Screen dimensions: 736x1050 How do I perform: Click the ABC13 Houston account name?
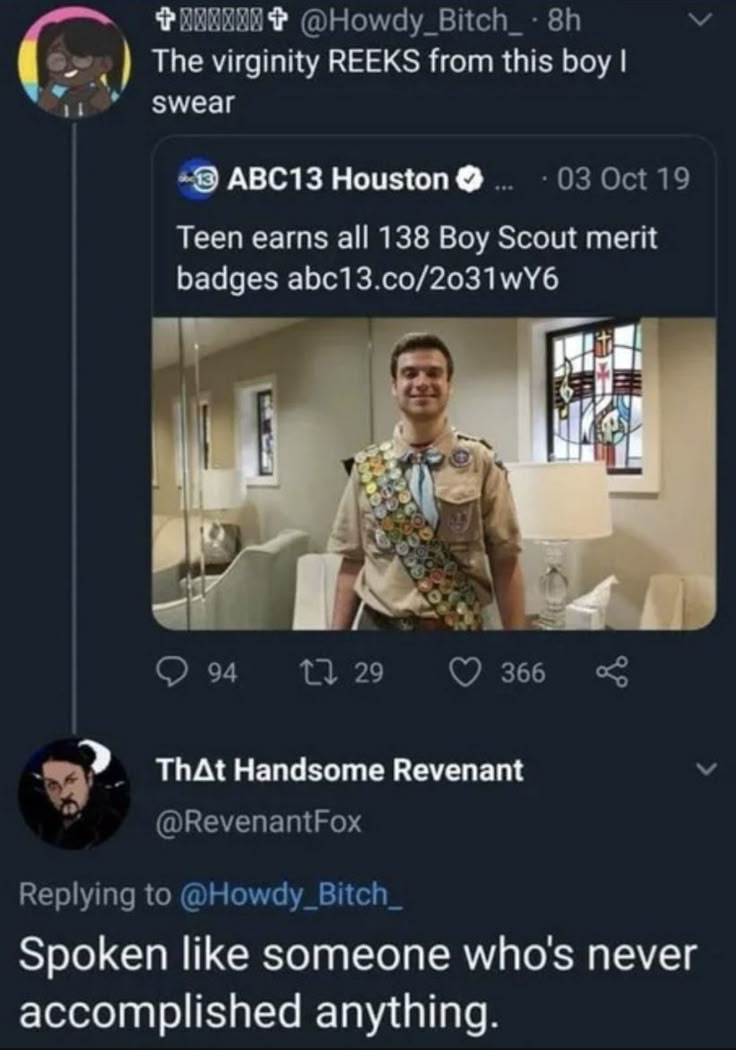[x=338, y=181]
